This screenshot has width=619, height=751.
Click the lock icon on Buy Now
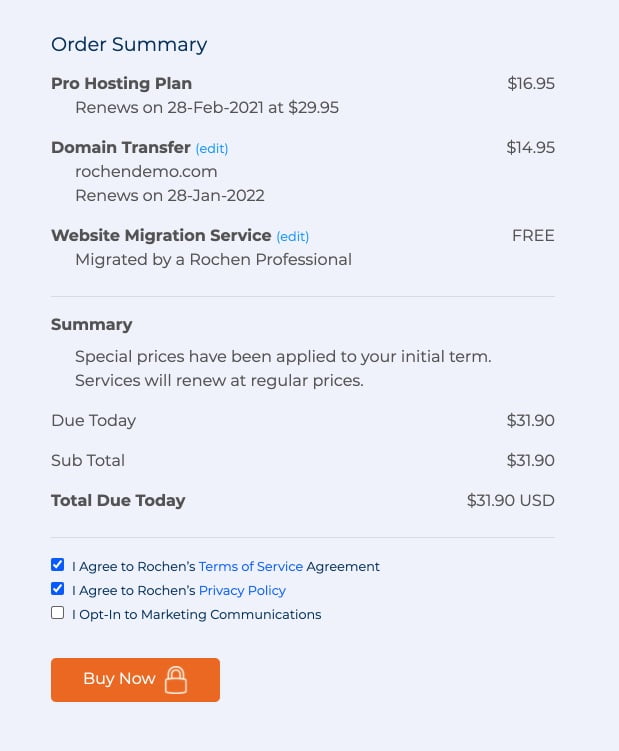(x=176, y=680)
